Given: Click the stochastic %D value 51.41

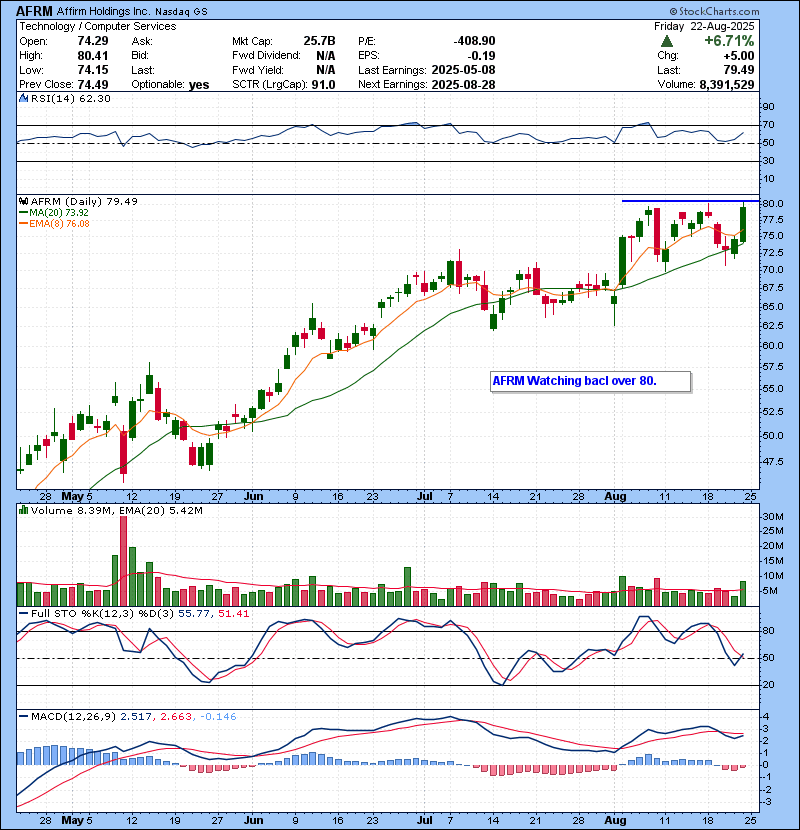Looking at the screenshot, I should click(x=233, y=614).
